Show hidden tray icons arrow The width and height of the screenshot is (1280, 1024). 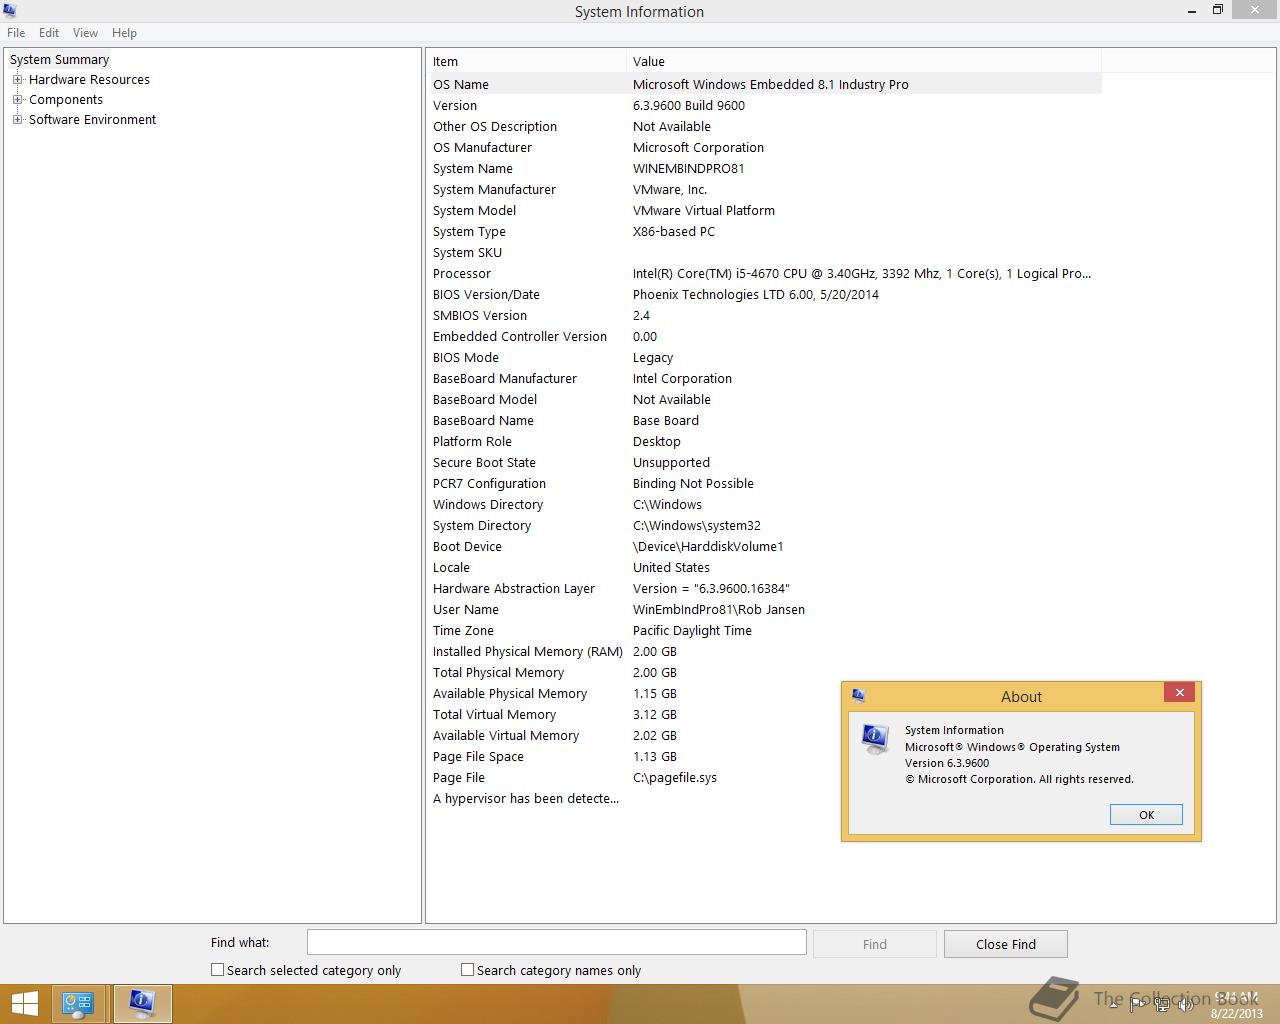tap(1113, 1005)
